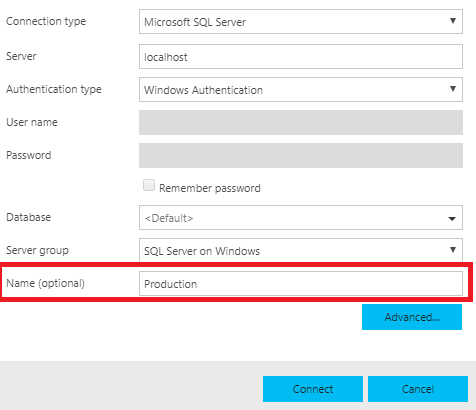
Task: Open the Advanced... settings button
Action: [412, 317]
